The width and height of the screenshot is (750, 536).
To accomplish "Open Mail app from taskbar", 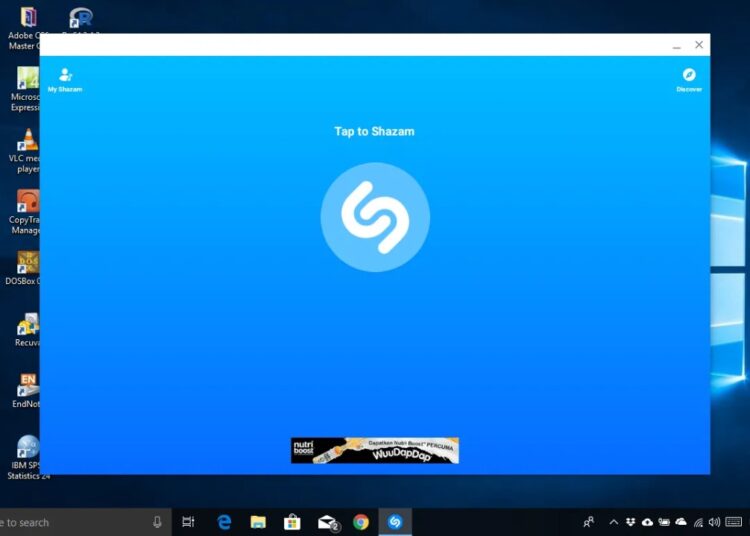I will (328, 523).
